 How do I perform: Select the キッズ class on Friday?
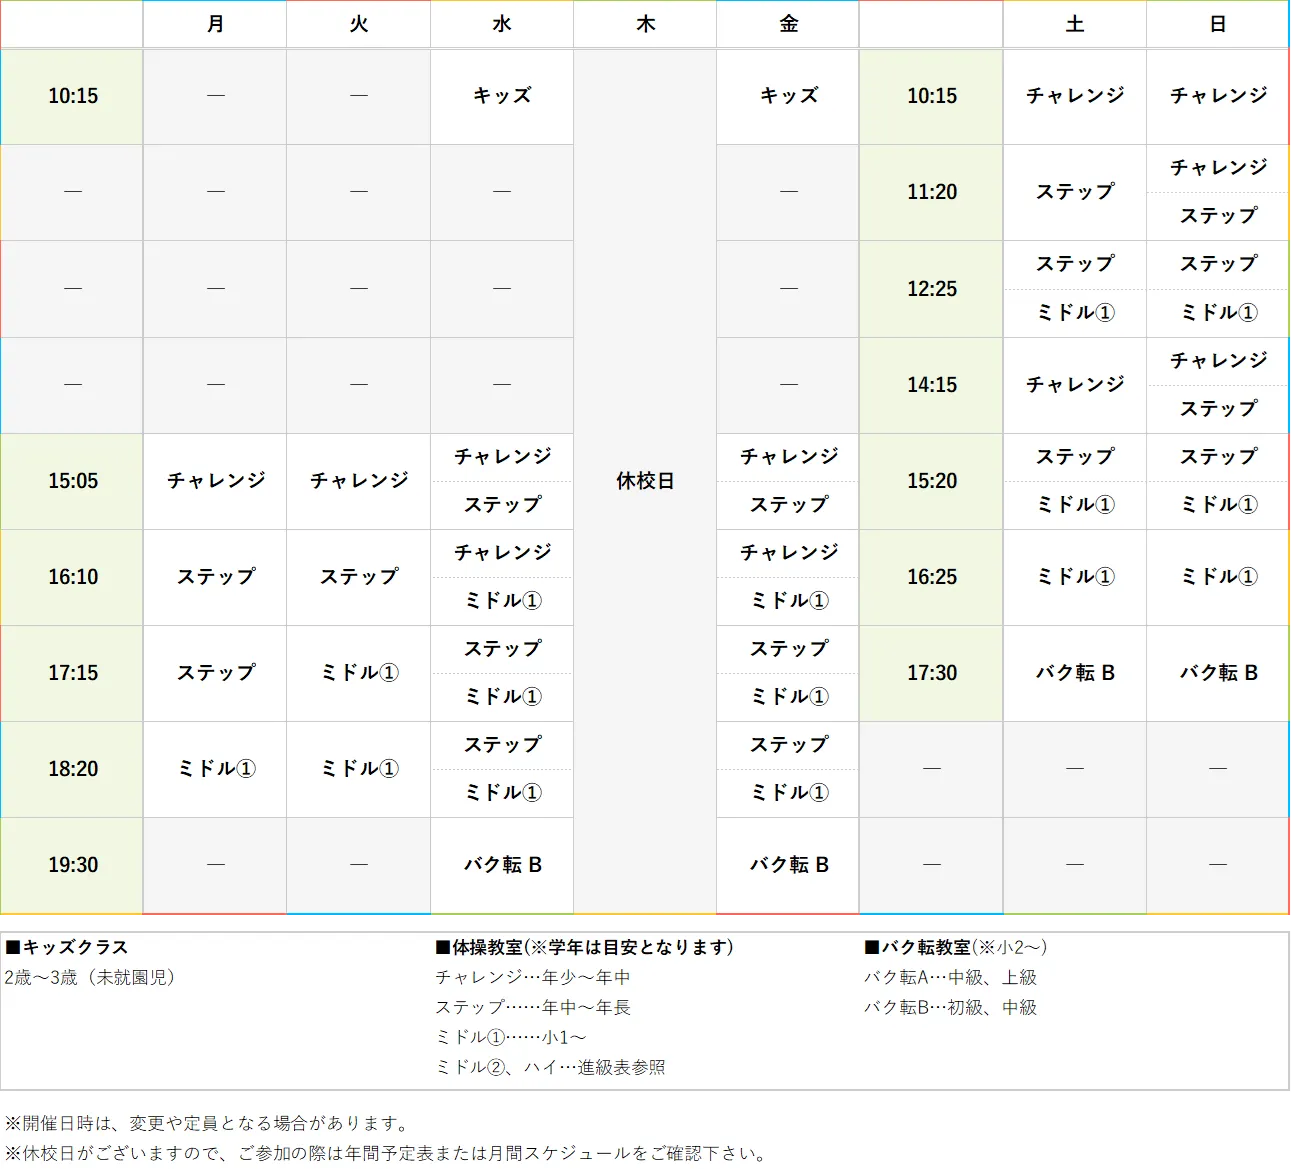coord(787,96)
